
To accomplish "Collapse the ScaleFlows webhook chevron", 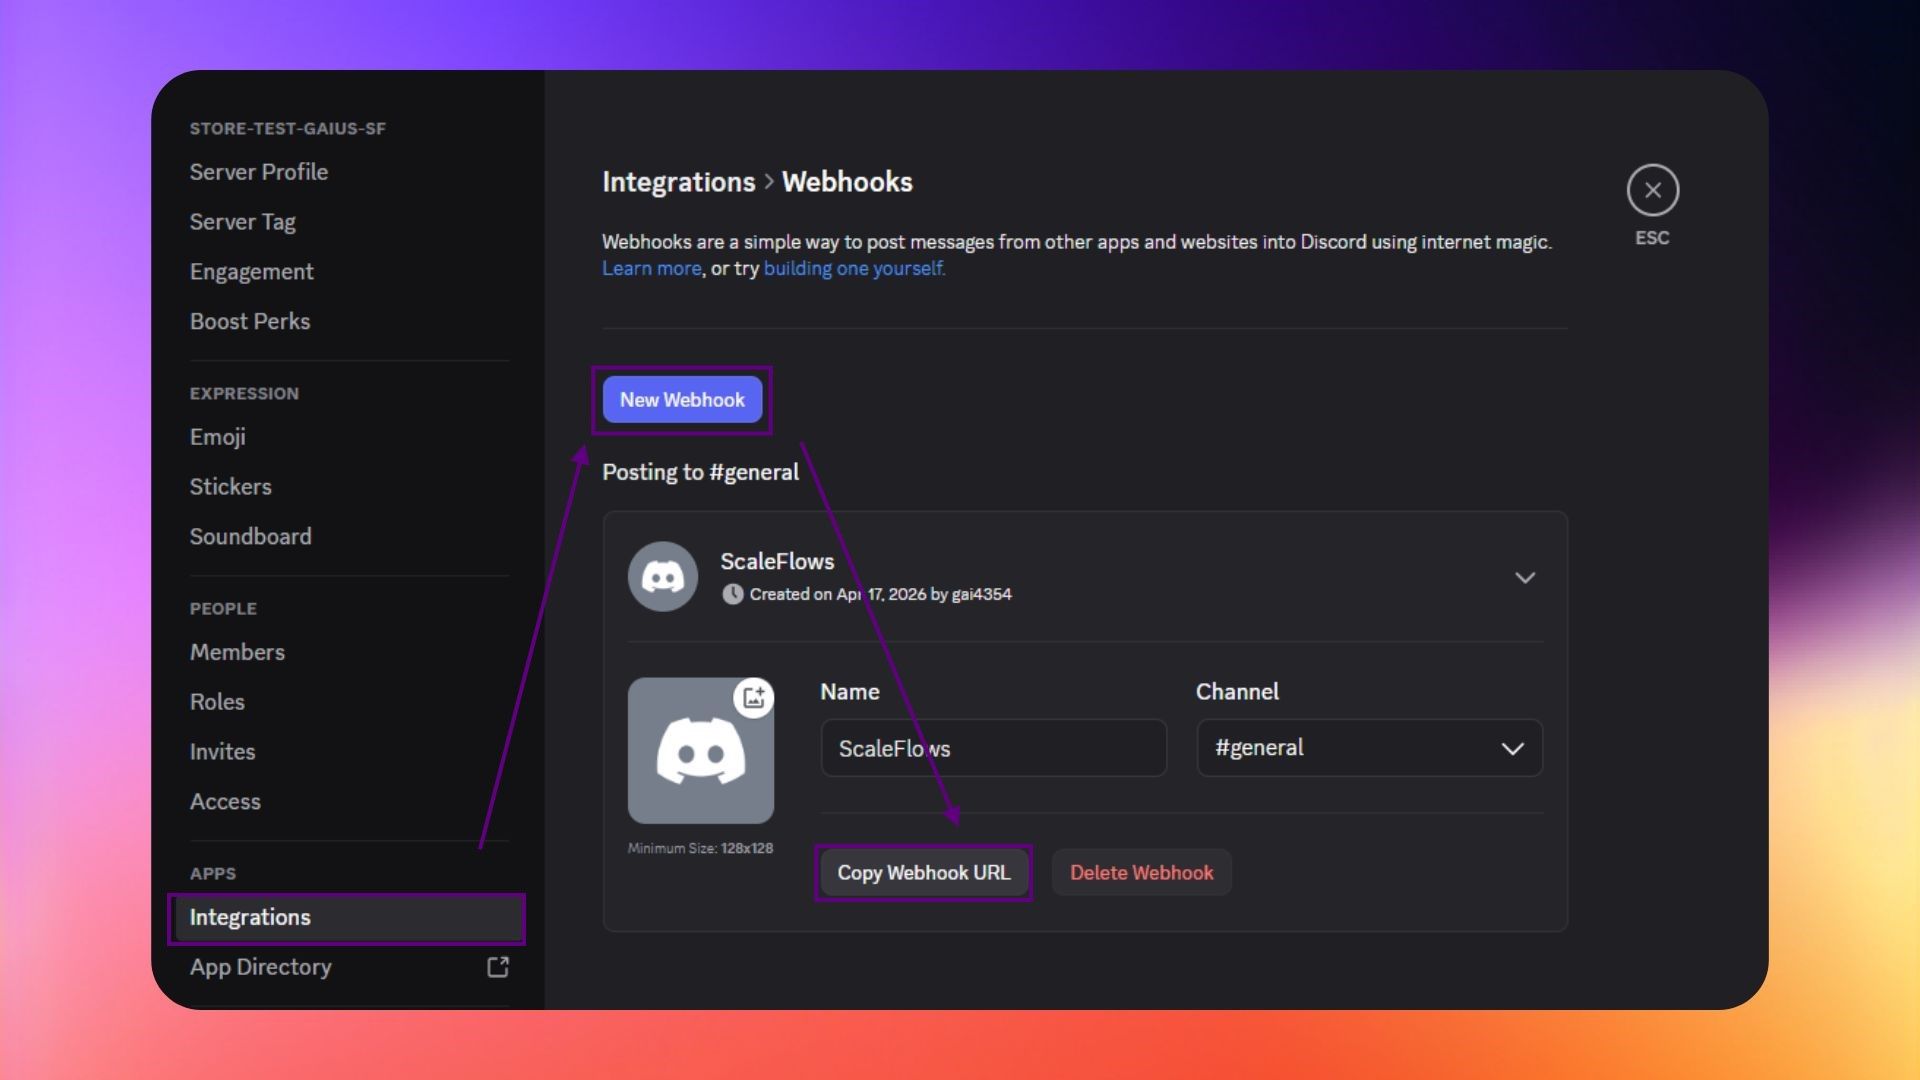I will (x=1524, y=577).
